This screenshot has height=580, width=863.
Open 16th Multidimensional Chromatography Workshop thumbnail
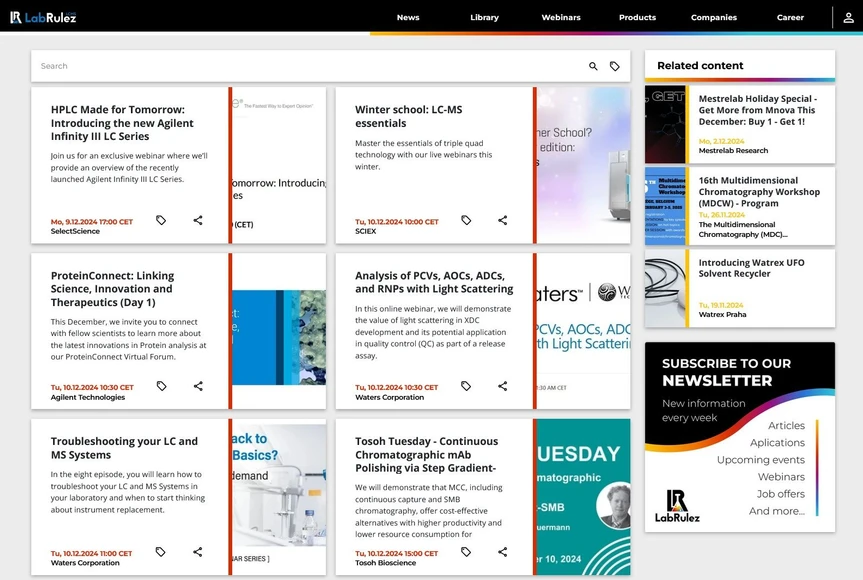tap(665, 206)
